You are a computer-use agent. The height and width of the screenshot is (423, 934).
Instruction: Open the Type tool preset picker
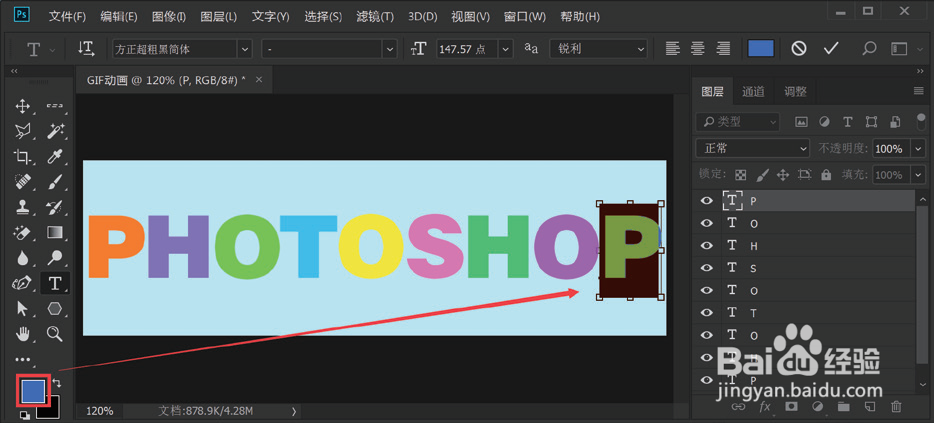(41, 49)
